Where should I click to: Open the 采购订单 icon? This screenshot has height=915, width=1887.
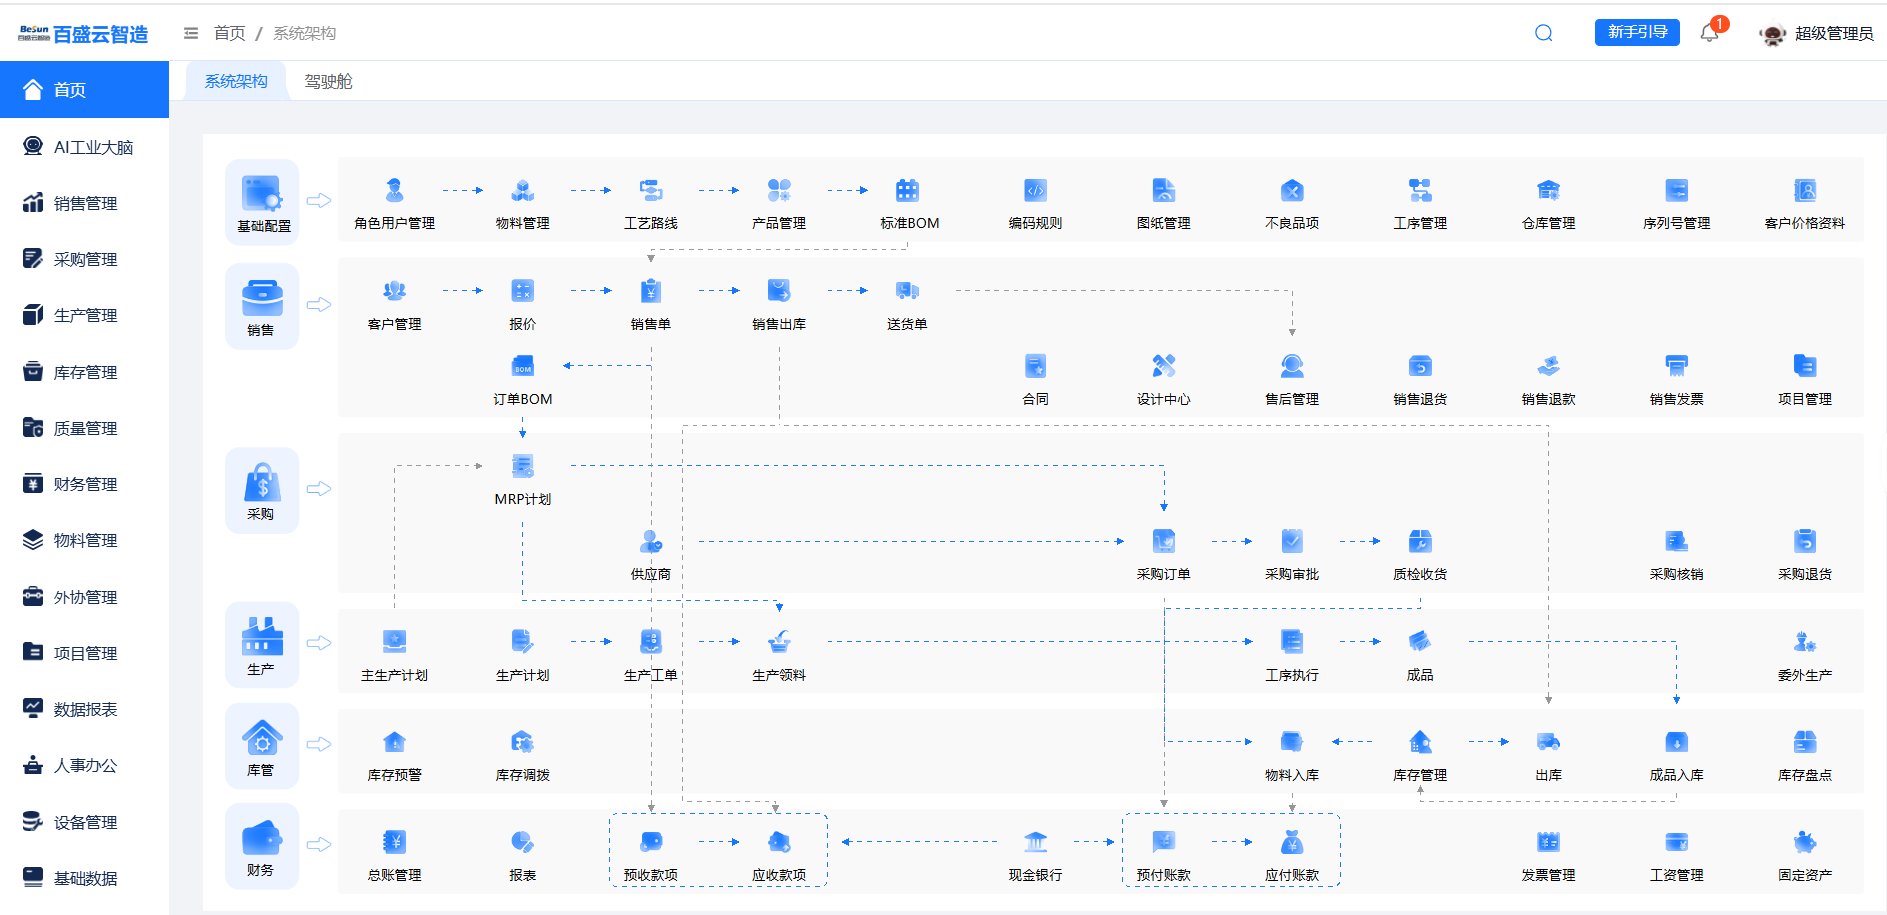click(x=1164, y=541)
